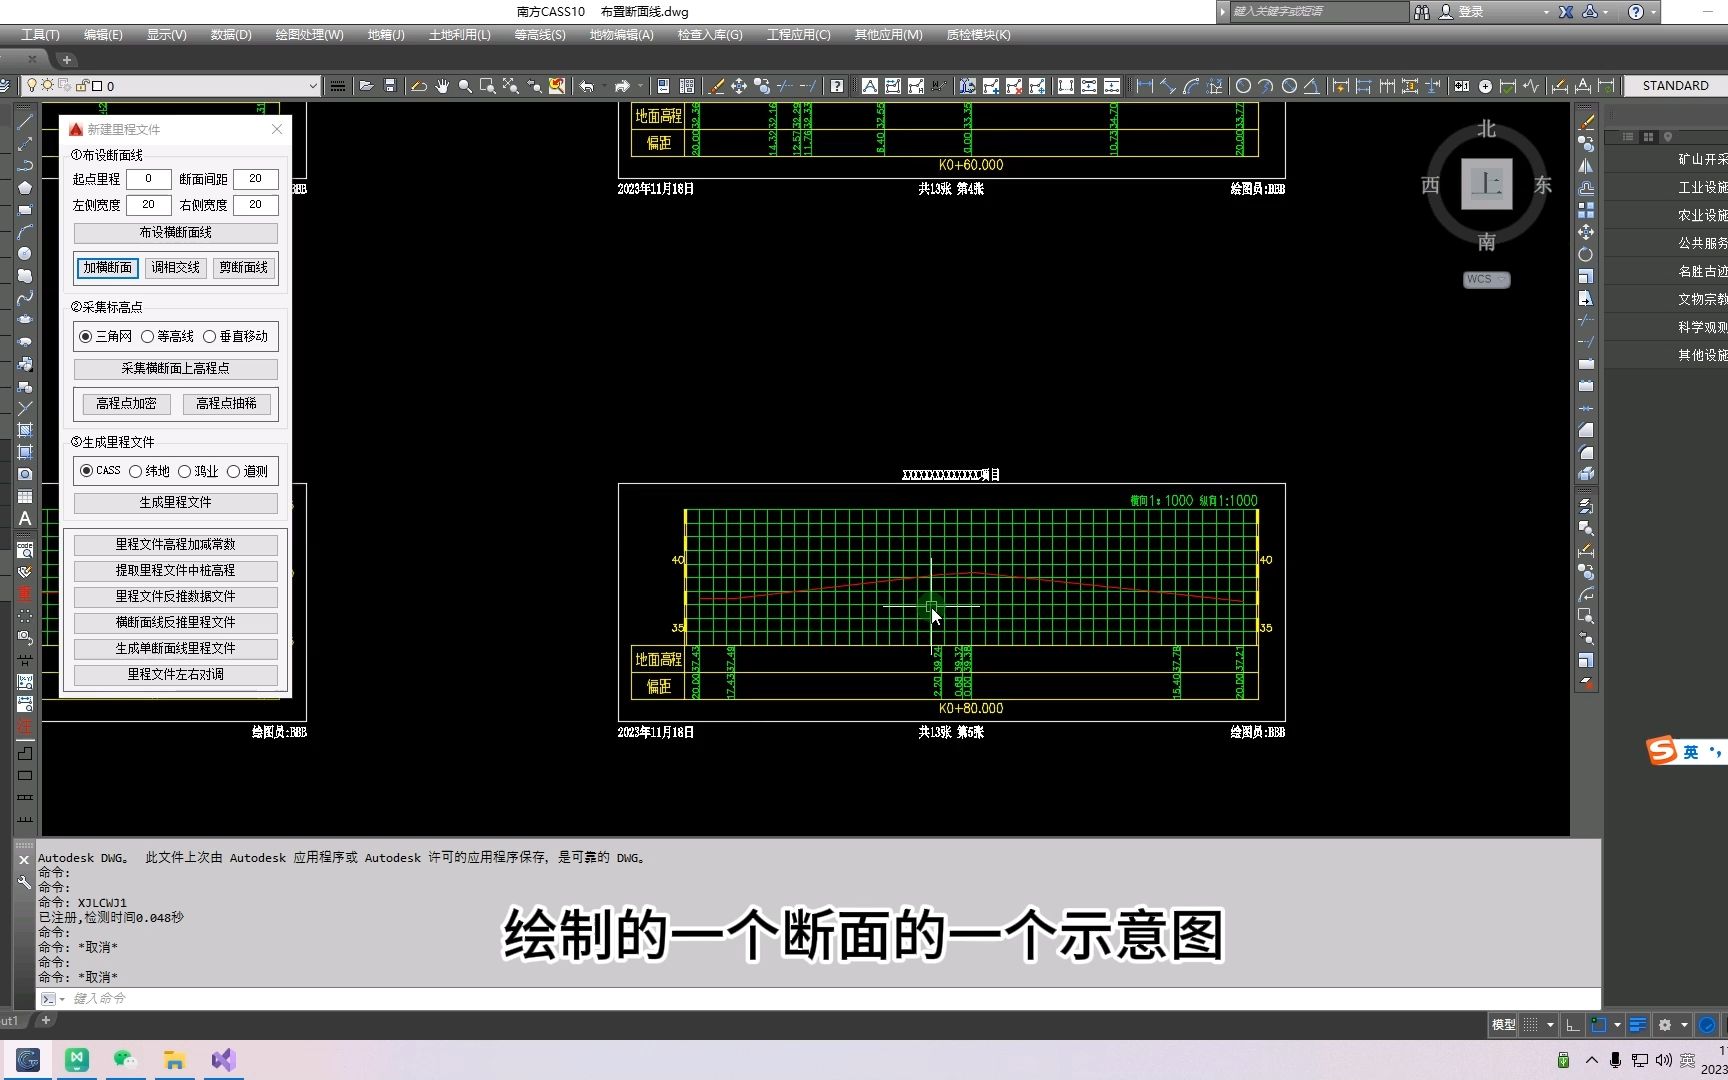Viewport: 1728px width, 1080px height.
Task: Click the 生成里程文件 button
Action: [x=176, y=503]
